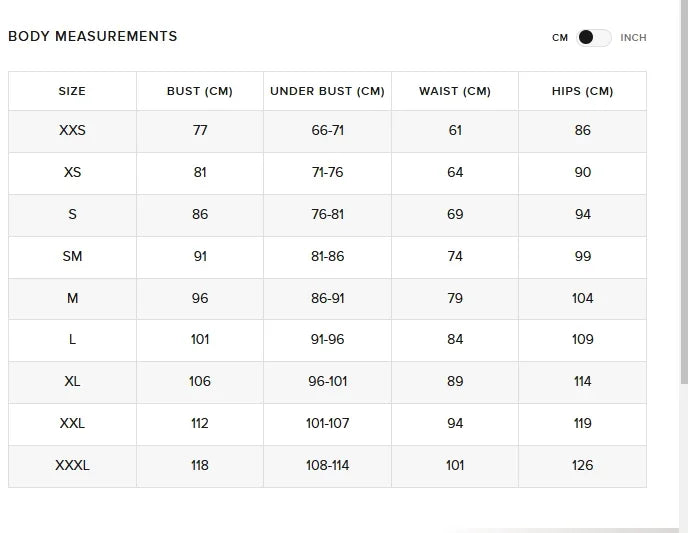Viewport: 688px width, 533px height.
Task: Click the XXXL row under bust 108-114
Action: [327, 465]
